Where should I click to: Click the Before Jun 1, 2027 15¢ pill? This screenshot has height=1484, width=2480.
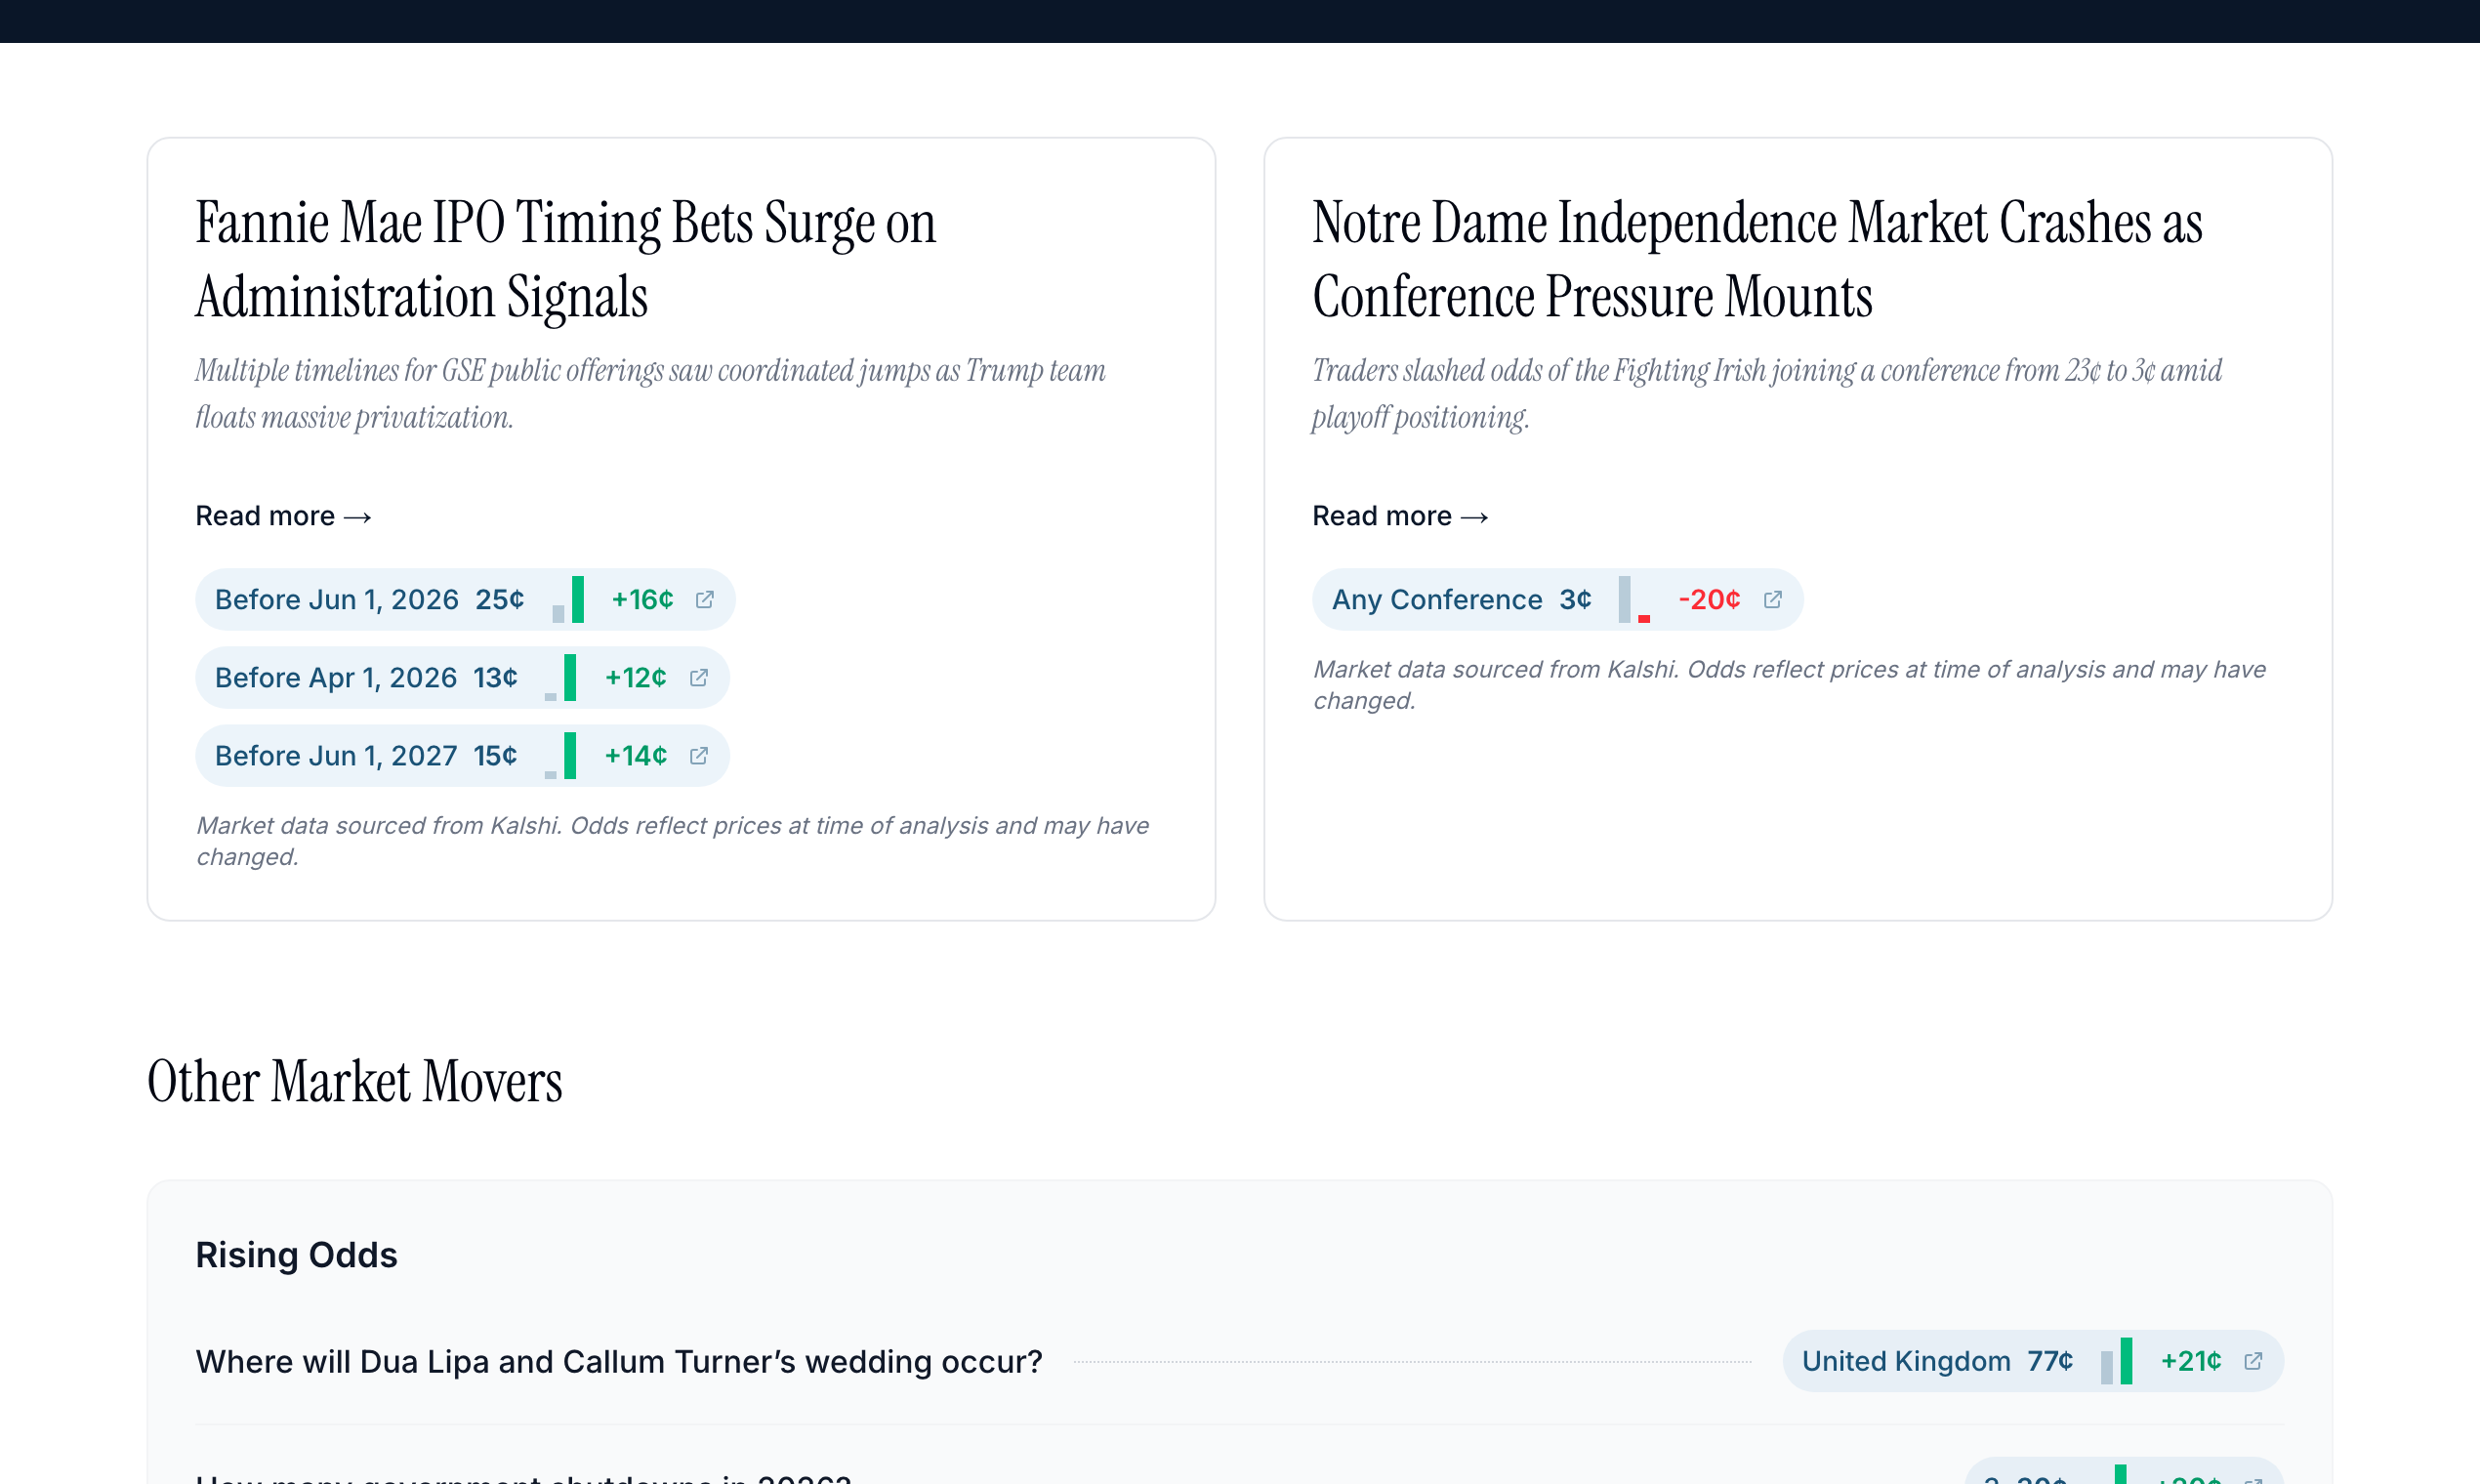click(x=364, y=755)
